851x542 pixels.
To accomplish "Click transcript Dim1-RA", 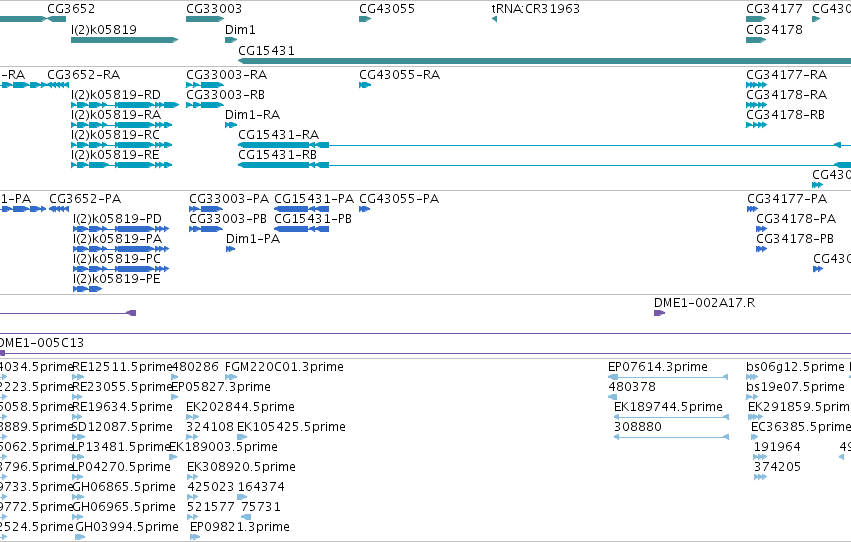I will 252,115.
